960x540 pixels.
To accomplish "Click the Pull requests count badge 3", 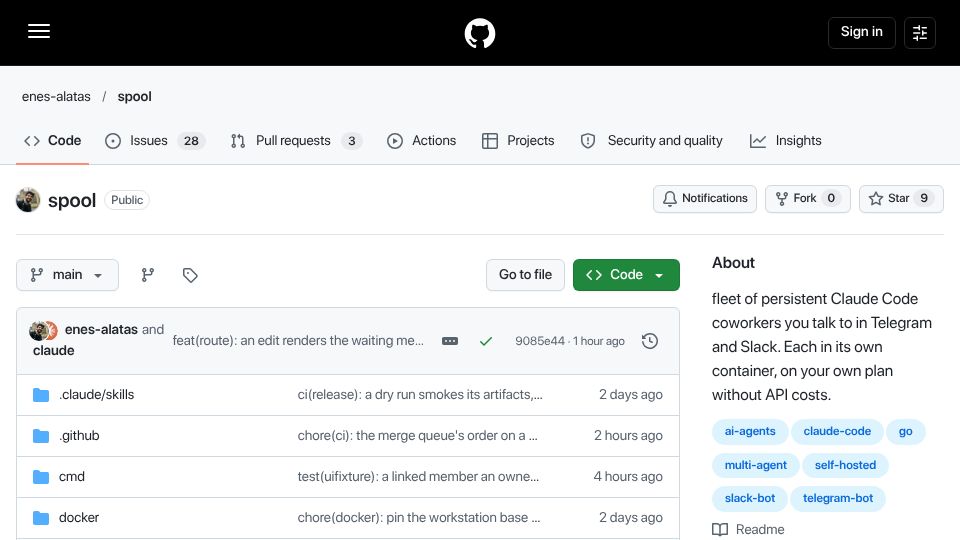I will point(351,141).
